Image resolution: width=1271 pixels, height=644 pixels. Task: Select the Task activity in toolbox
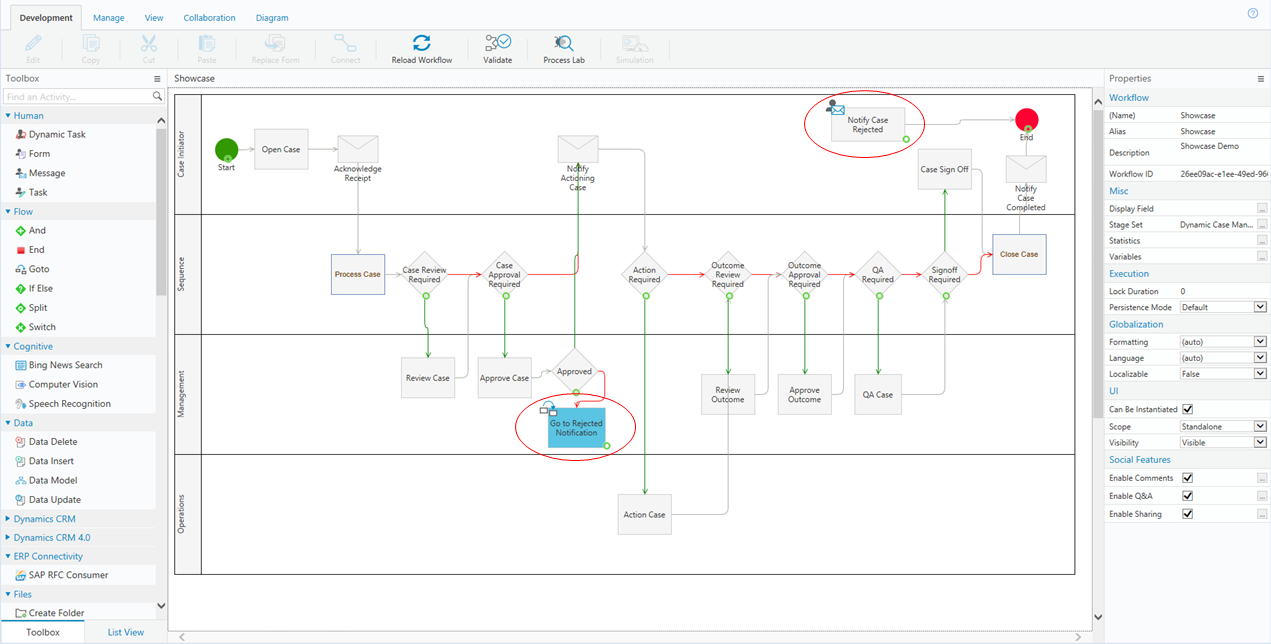click(x=38, y=192)
